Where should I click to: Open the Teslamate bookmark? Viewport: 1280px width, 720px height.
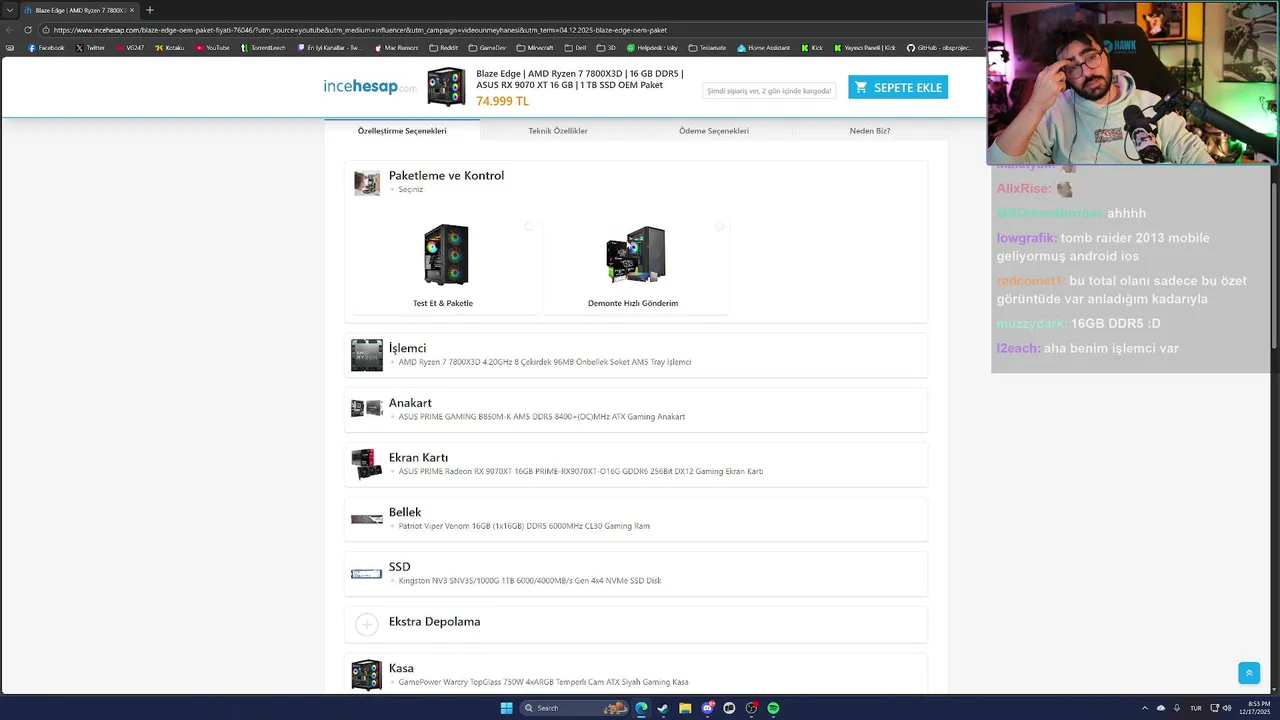point(707,47)
